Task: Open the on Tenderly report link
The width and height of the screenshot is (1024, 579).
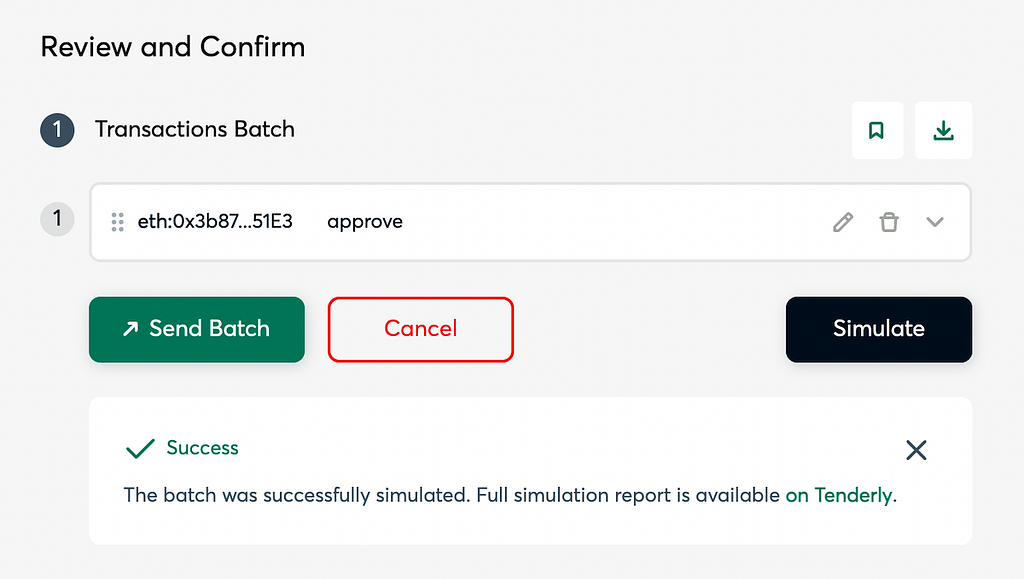Action: [839, 495]
